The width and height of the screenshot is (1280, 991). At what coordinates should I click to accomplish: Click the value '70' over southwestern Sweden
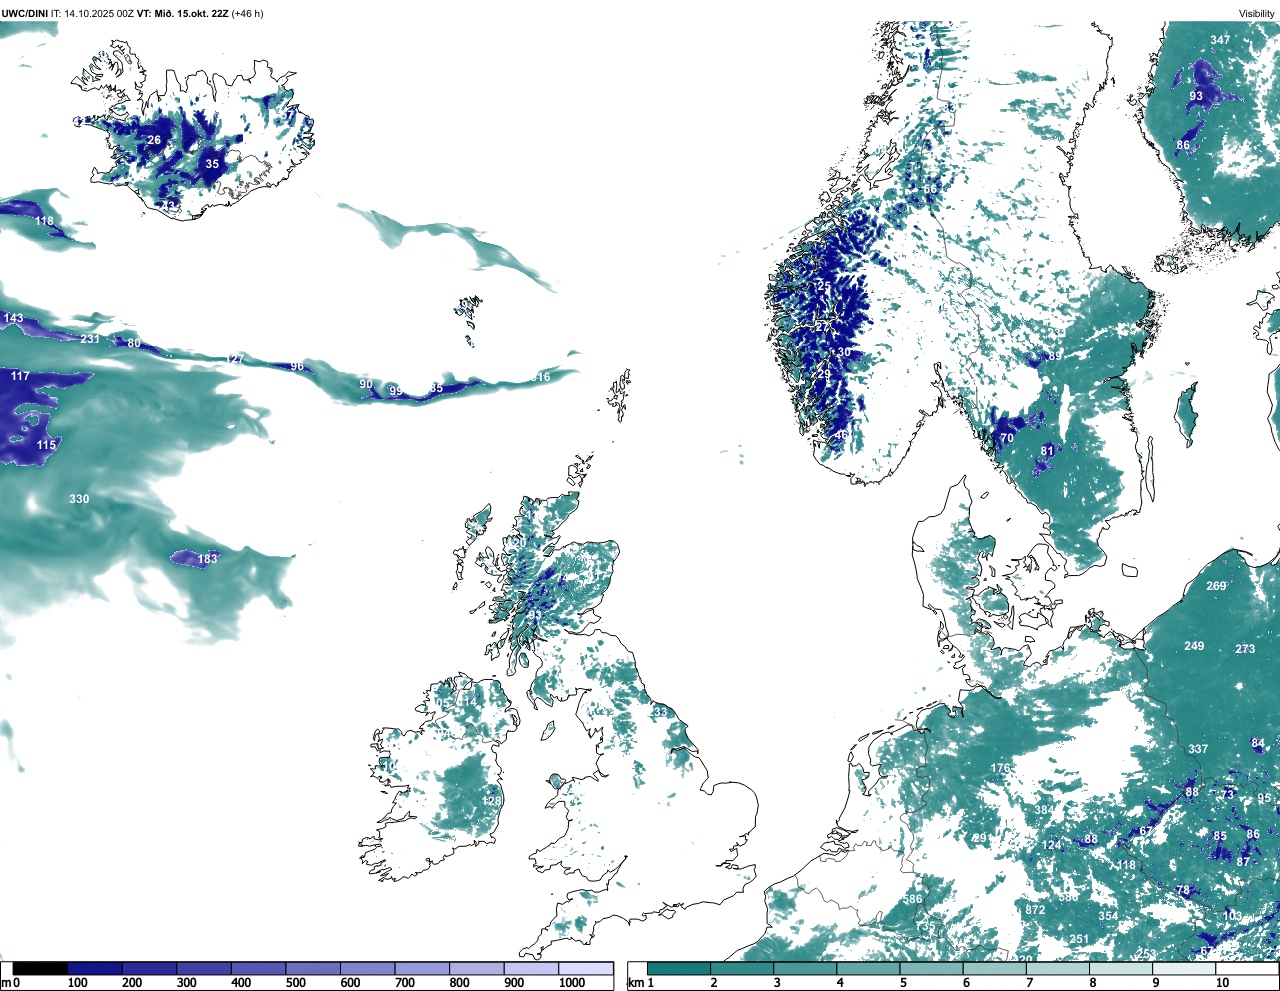(x=1006, y=438)
